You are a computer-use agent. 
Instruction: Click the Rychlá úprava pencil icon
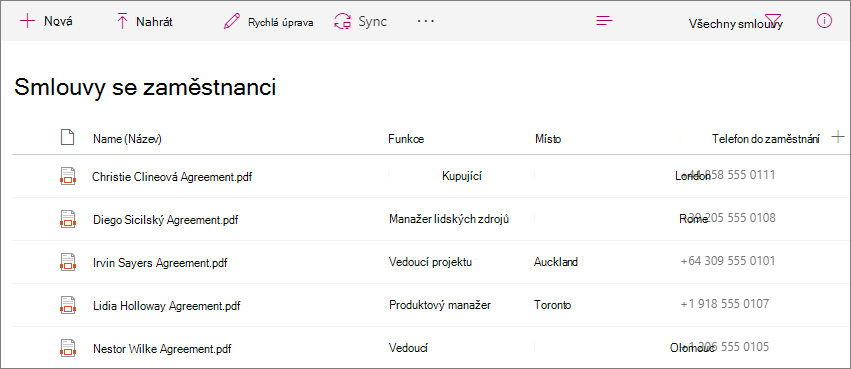click(x=232, y=22)
